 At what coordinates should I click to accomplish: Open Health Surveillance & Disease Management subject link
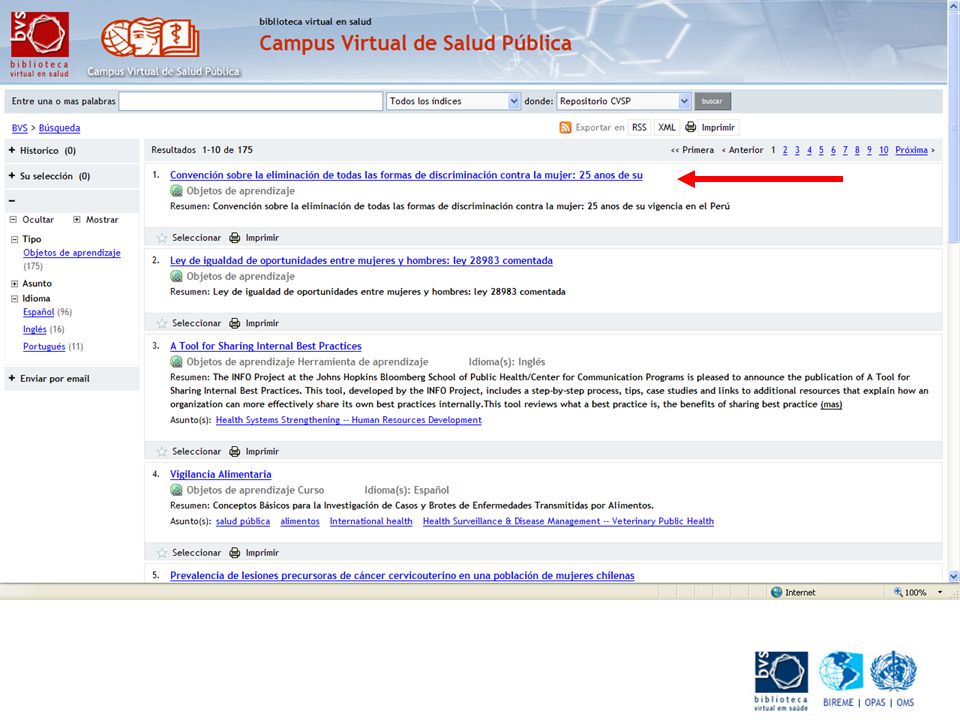568,521
